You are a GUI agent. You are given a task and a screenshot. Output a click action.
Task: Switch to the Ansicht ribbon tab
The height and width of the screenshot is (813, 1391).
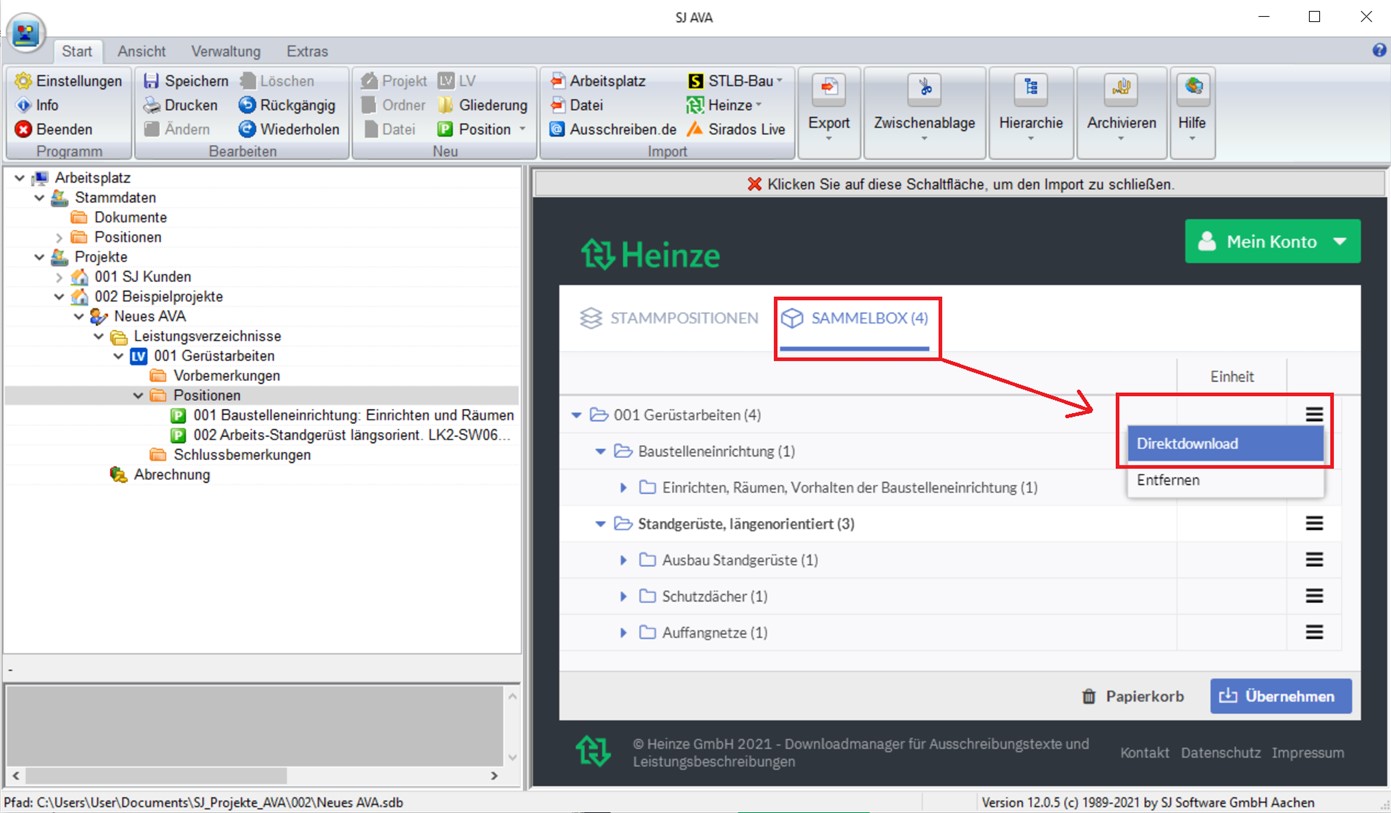click(x=142, y=51)
